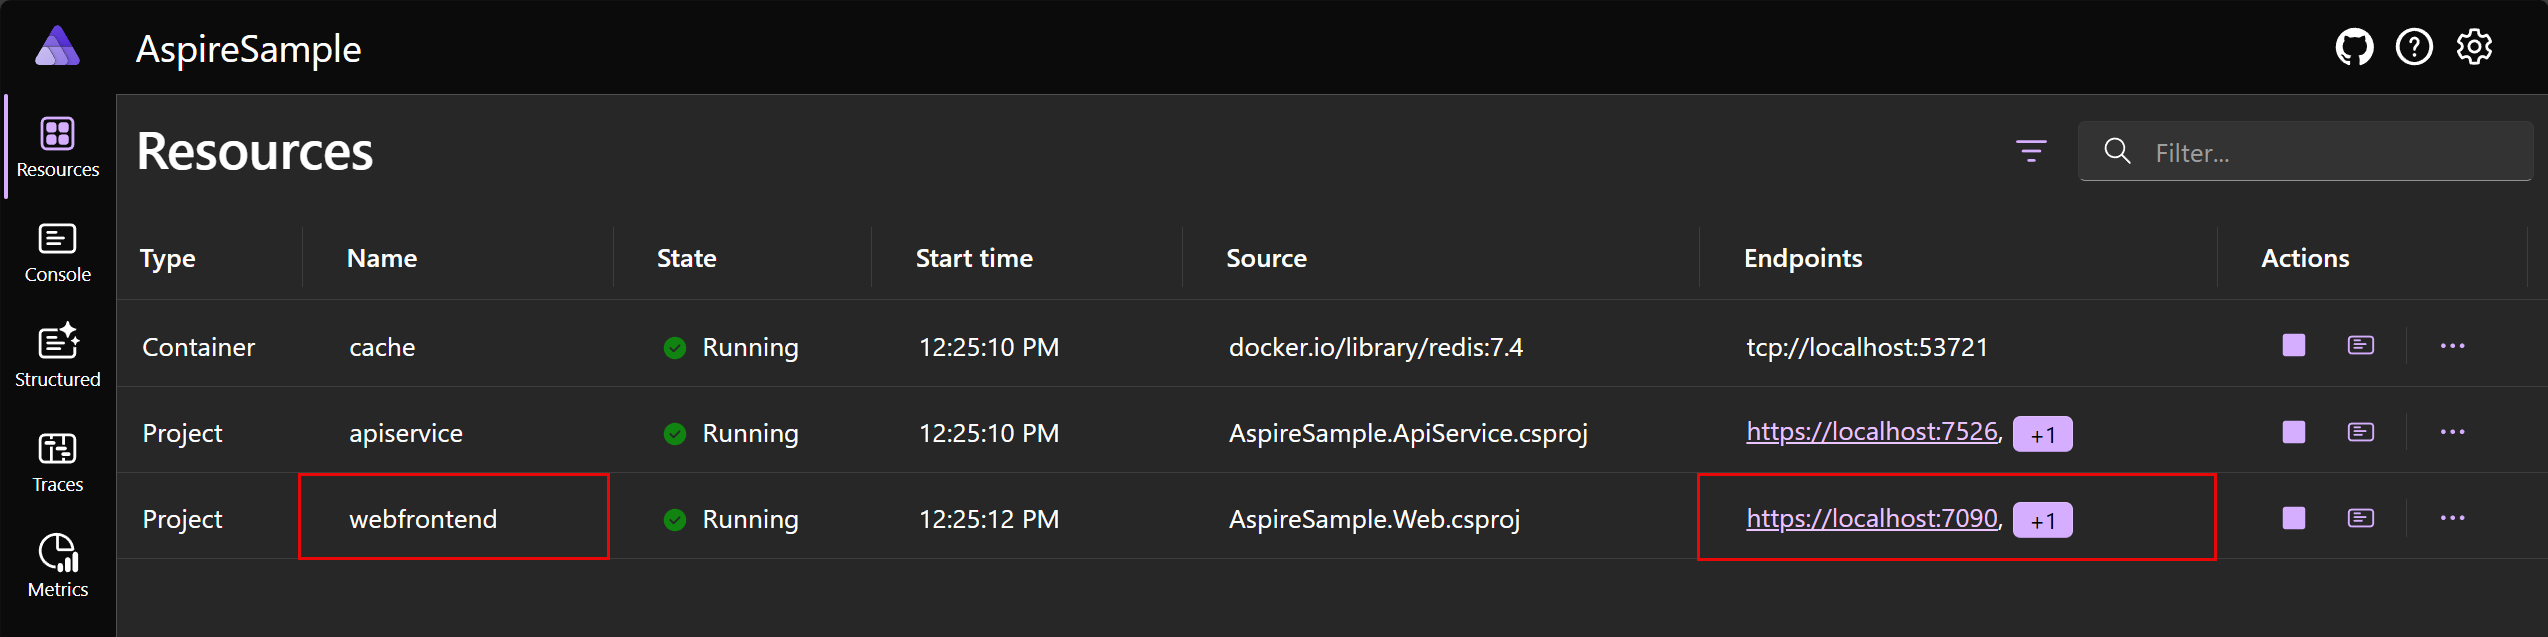The image size is (2548, 637).
Task: Click the running status icon for apiservice
Action: pos(675,433)
